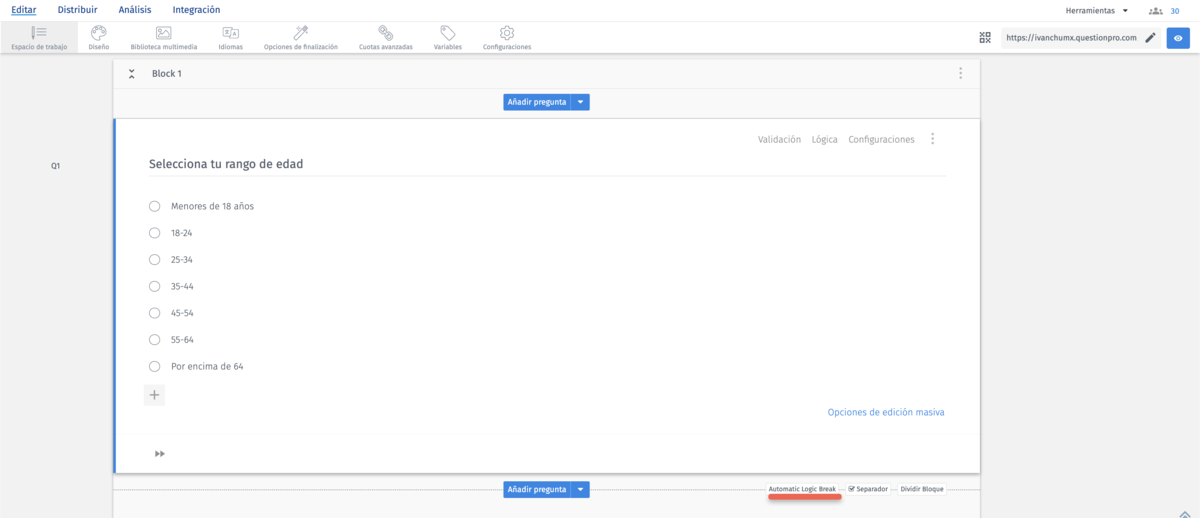1200x518 pixels.
Task: Click answer text 55-64
Action: click(x=182, y=340)
